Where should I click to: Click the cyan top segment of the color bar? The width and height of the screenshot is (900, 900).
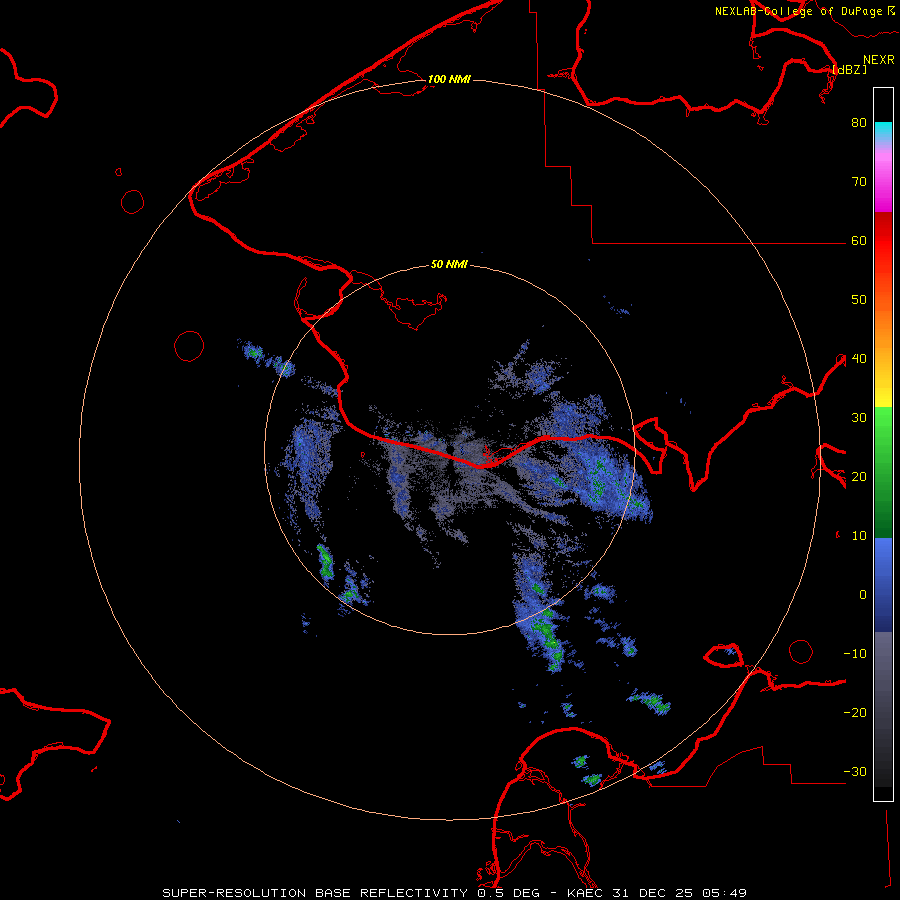point(883,132)
